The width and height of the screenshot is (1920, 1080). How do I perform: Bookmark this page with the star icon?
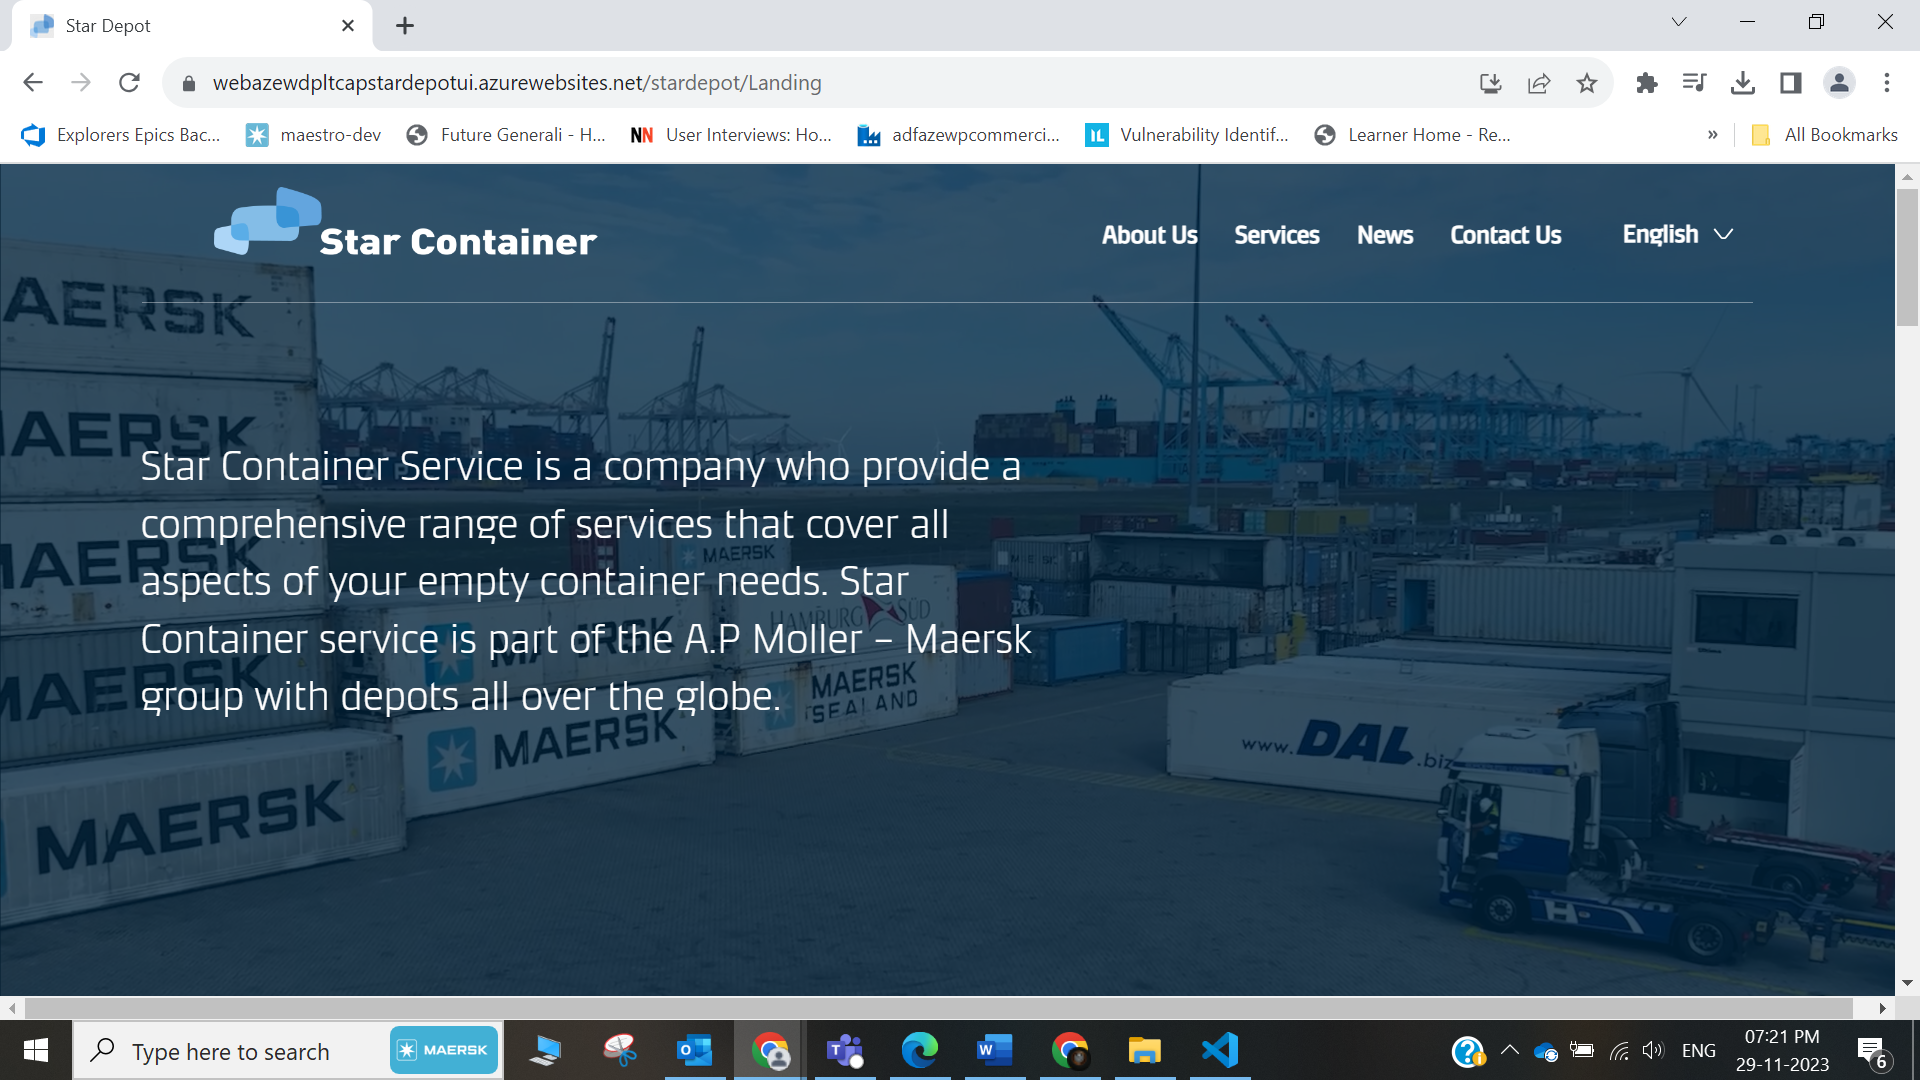coord(1587,83)
